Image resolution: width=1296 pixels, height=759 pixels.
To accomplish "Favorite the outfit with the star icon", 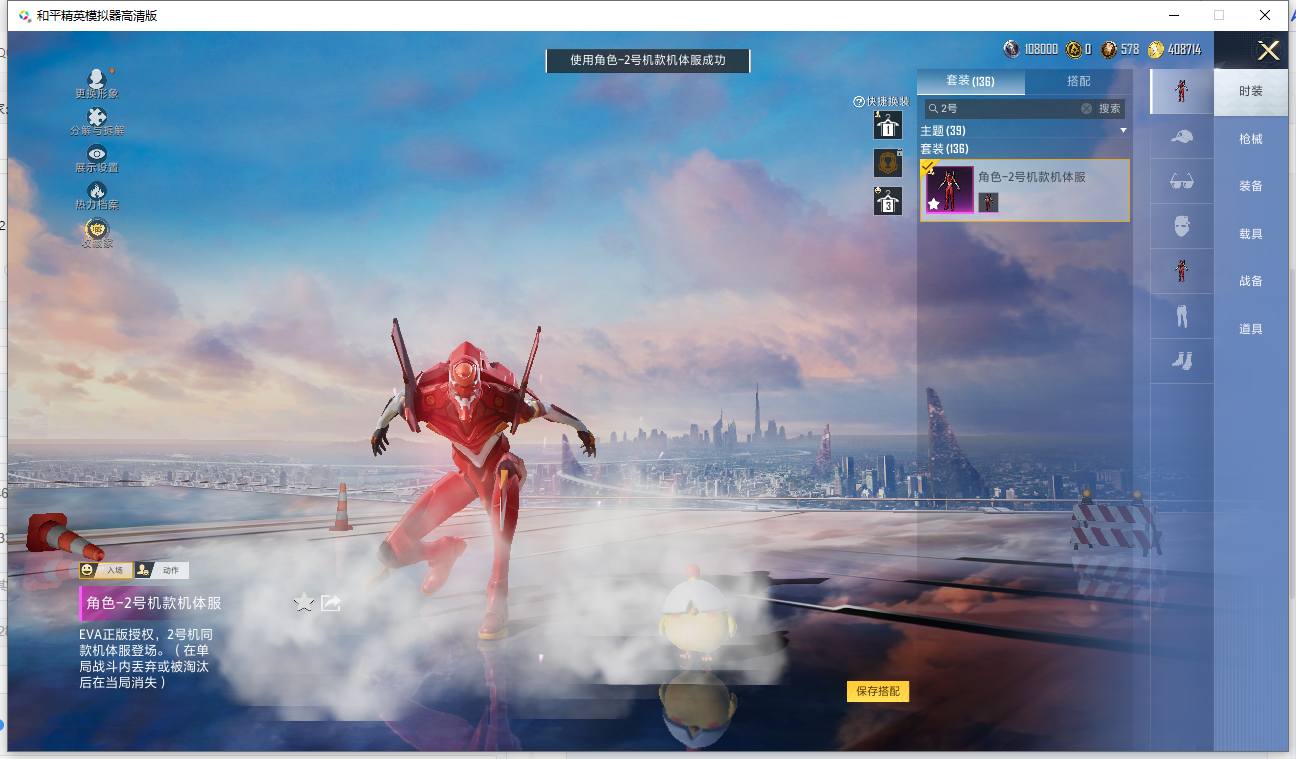I will point(304,602).
